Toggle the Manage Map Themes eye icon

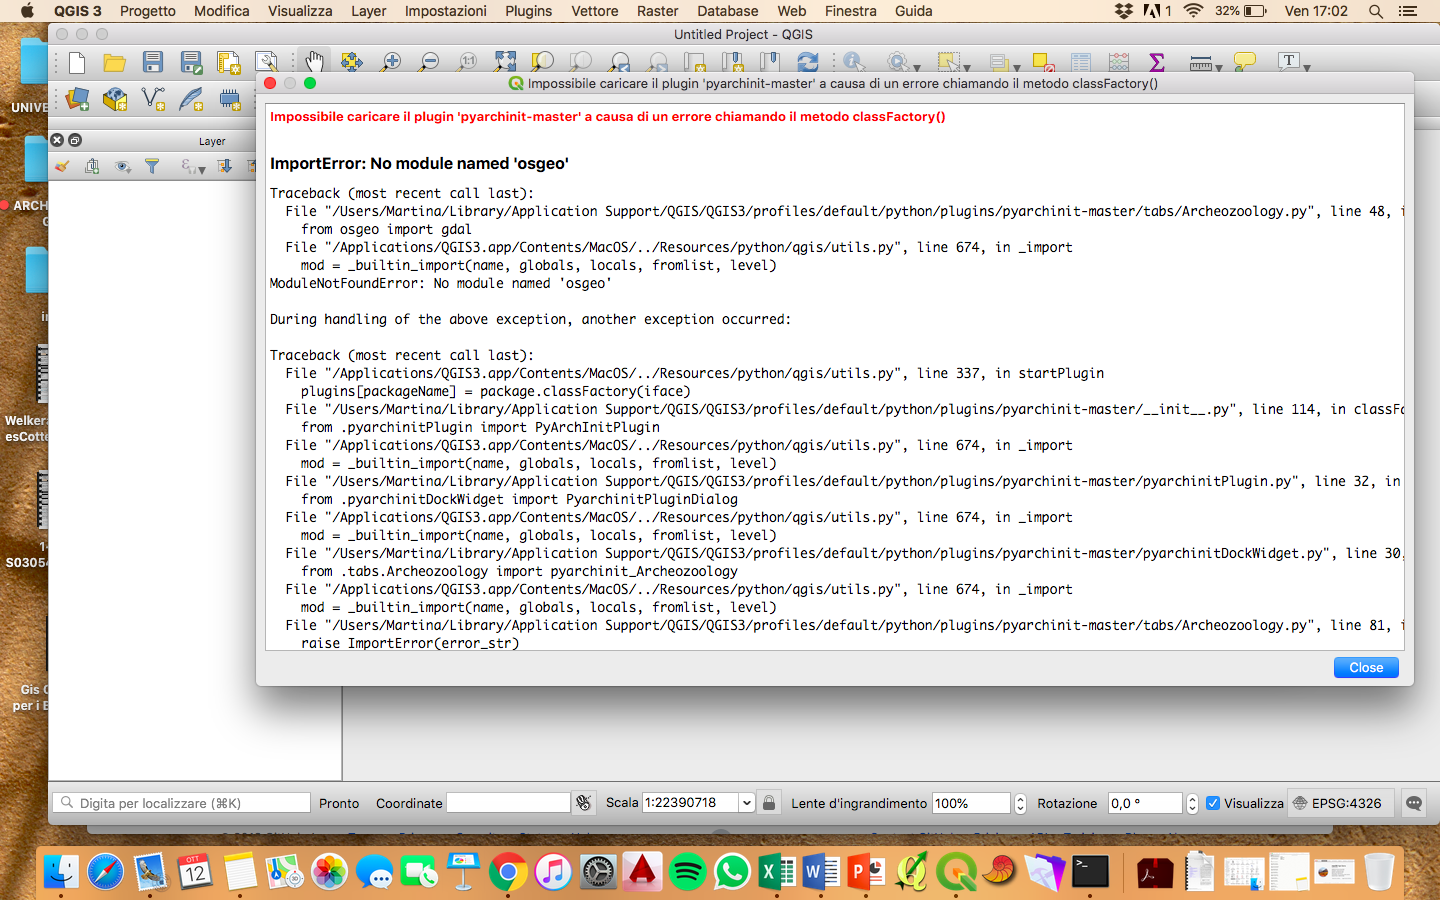[x=121, y=166]
